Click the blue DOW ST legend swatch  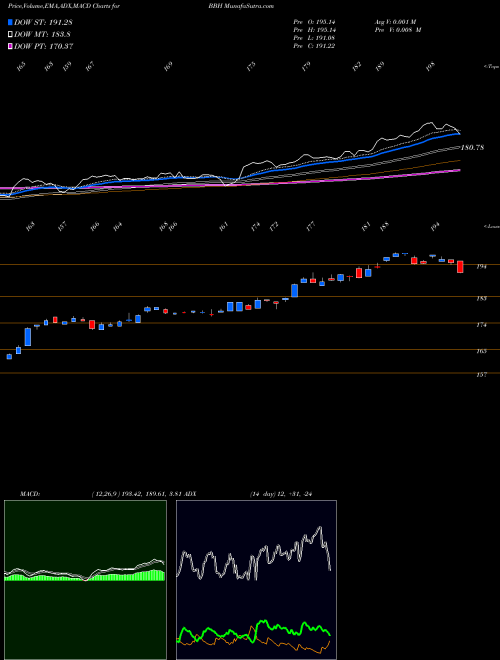[10, 22]
